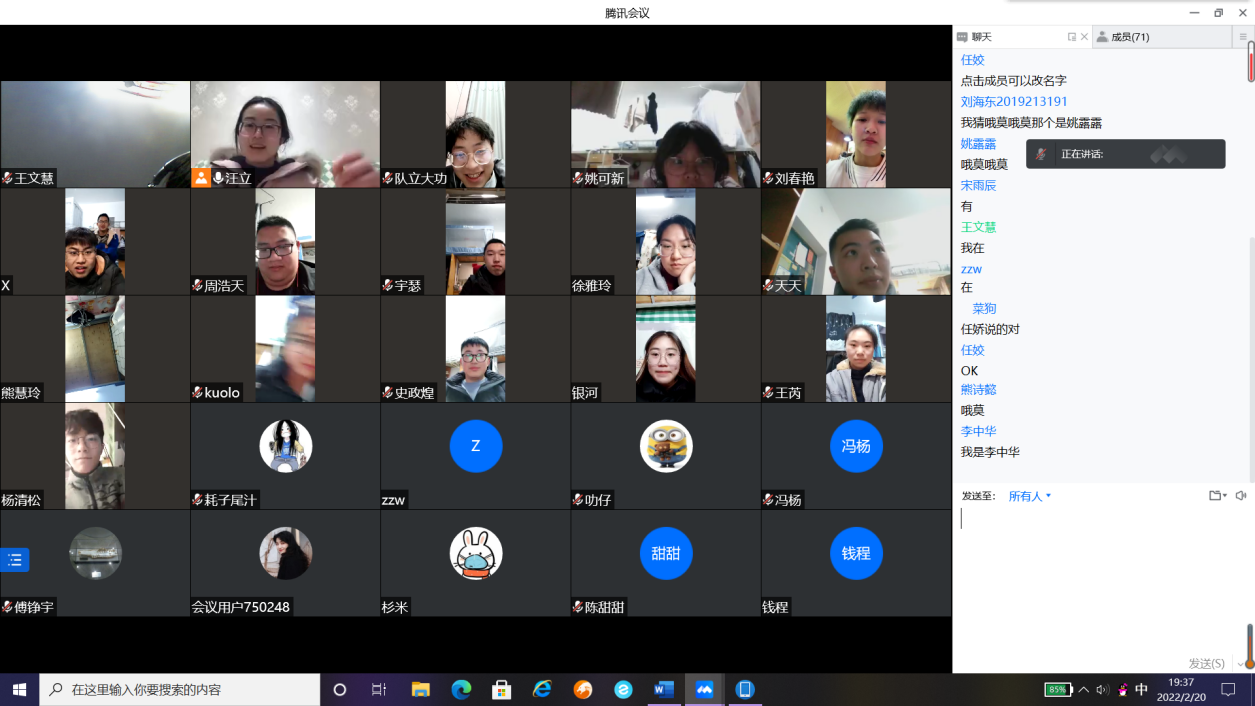Open Microsoft Word from the taskbar
Screen dimensions: 1255x706
(x=664, y=690)
